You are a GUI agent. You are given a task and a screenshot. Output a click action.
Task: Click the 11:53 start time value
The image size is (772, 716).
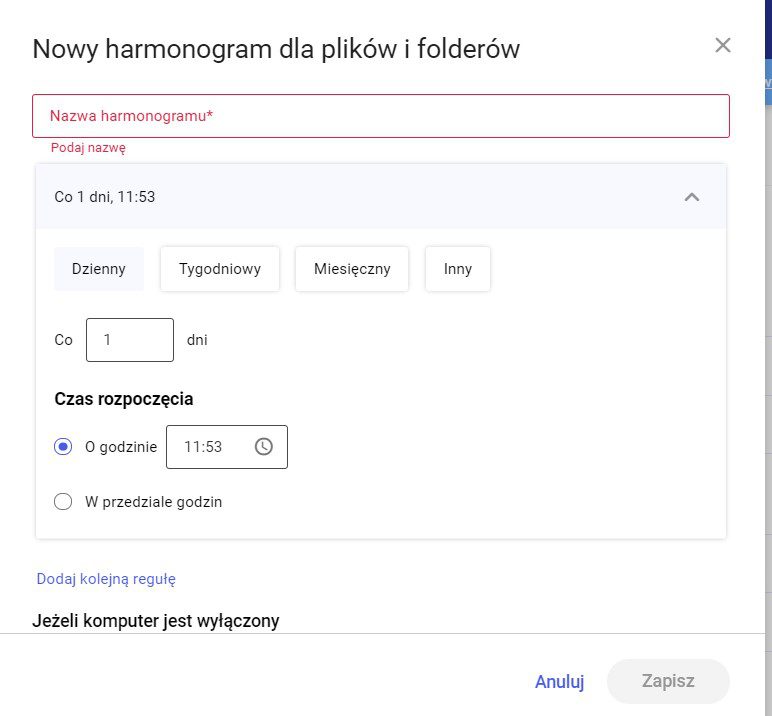coord(203,447)
